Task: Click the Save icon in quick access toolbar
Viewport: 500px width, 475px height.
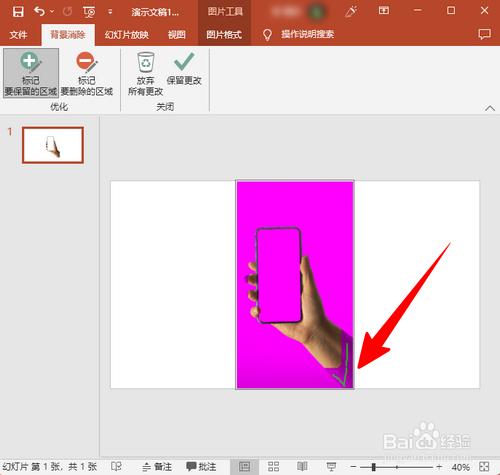Action: 18,12
